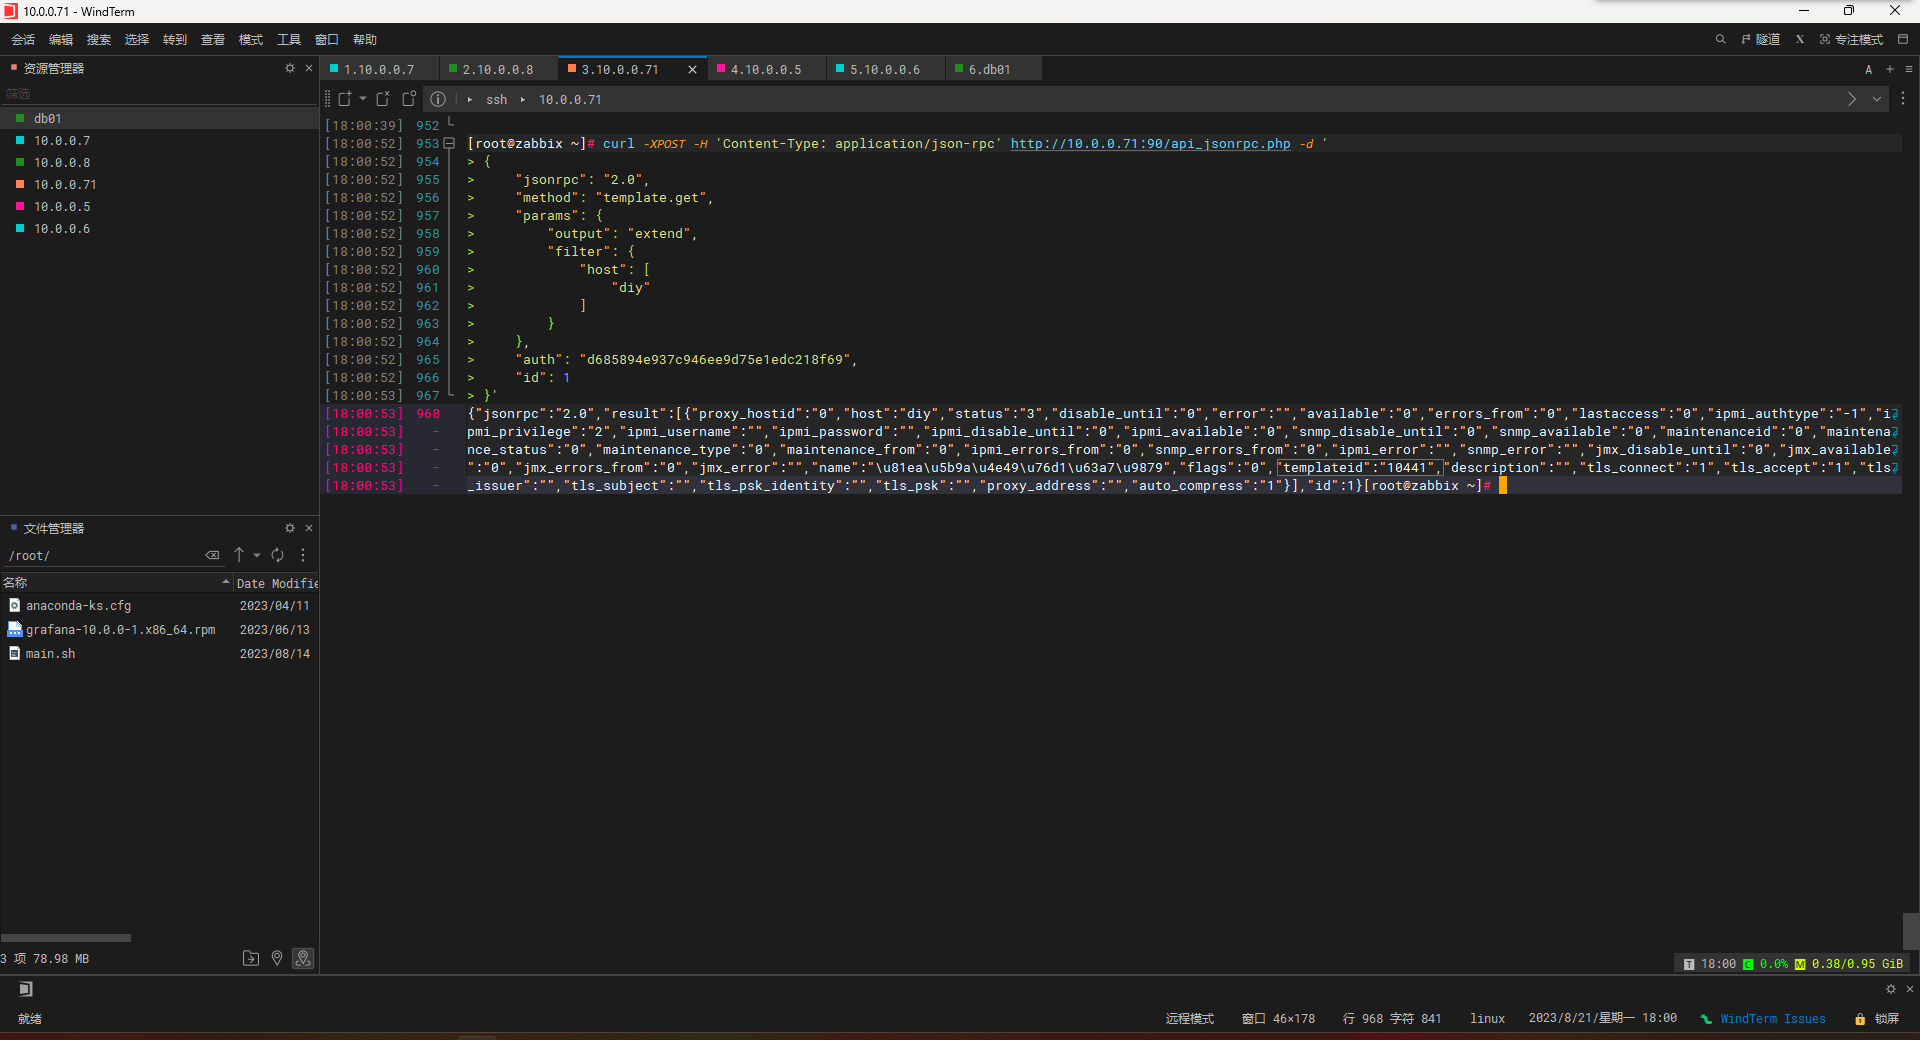Open the 搜索 menu

pyautogui.click(x=99, y=40)
